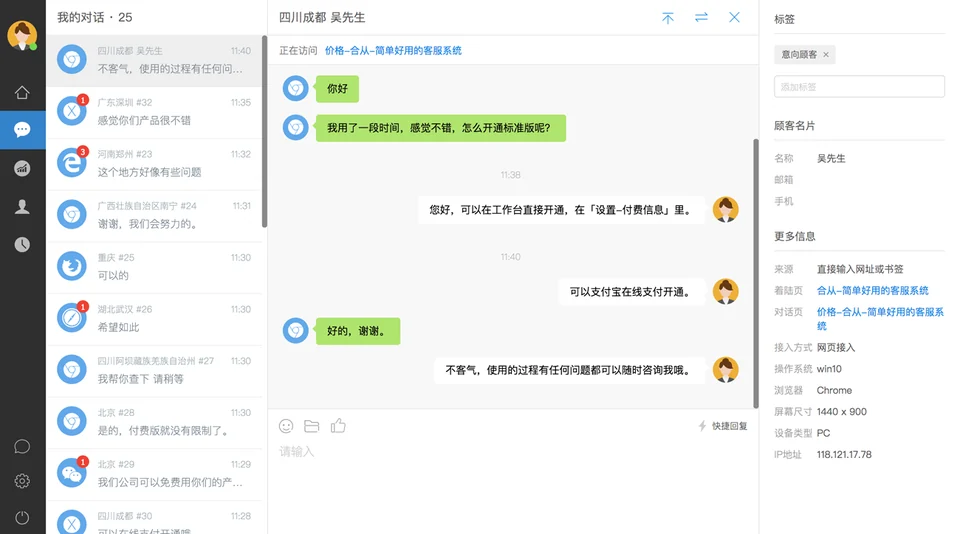Open 快捷回复 quick replies
The width and height of the screenshot is (960, 534).
click(723, 426)
